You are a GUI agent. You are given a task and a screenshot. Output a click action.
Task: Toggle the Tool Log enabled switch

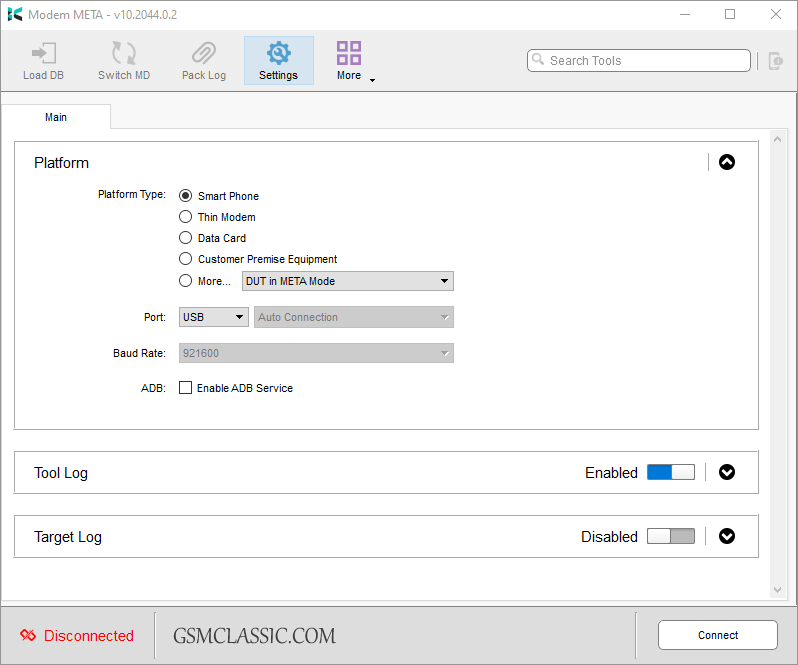click(670, 473)
